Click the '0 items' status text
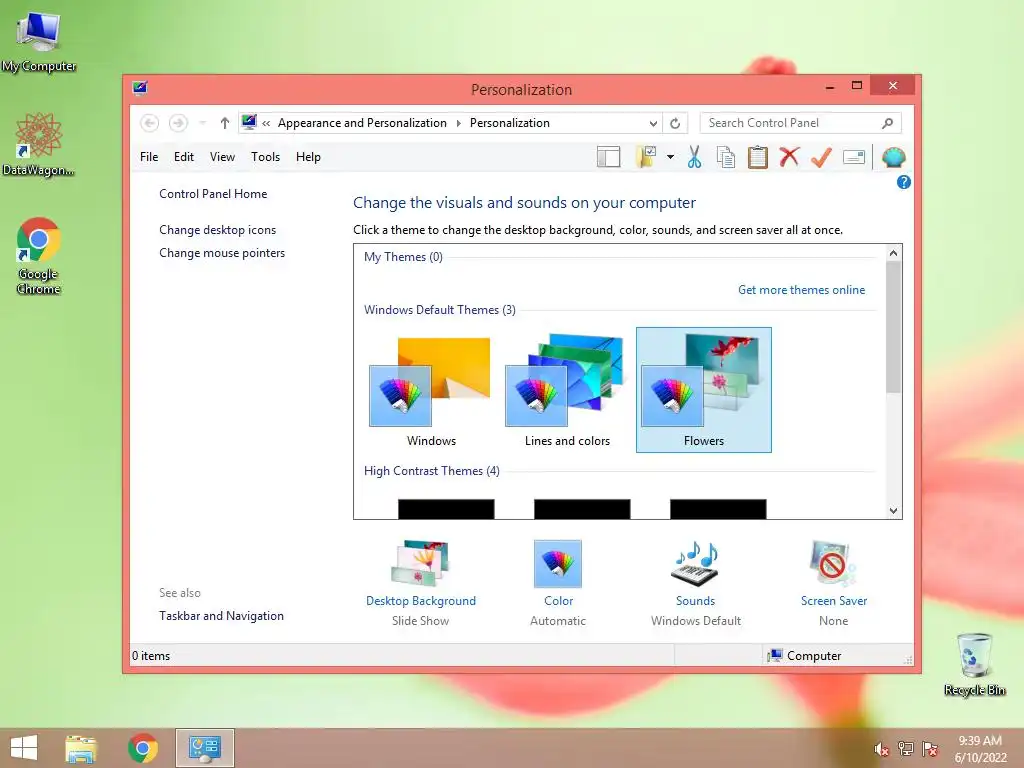1024x768 pixels. pyautogui.click(x=151, y=656)
